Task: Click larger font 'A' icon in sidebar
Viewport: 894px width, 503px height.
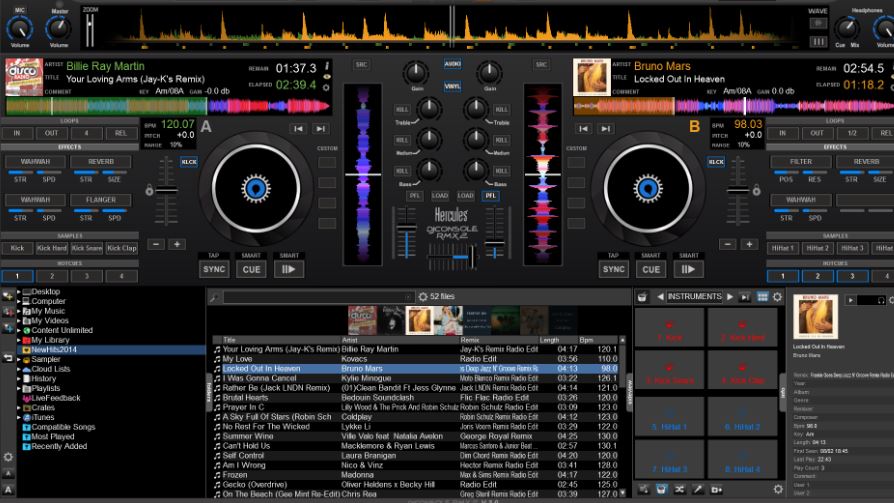Action: (x=8, y=489)
